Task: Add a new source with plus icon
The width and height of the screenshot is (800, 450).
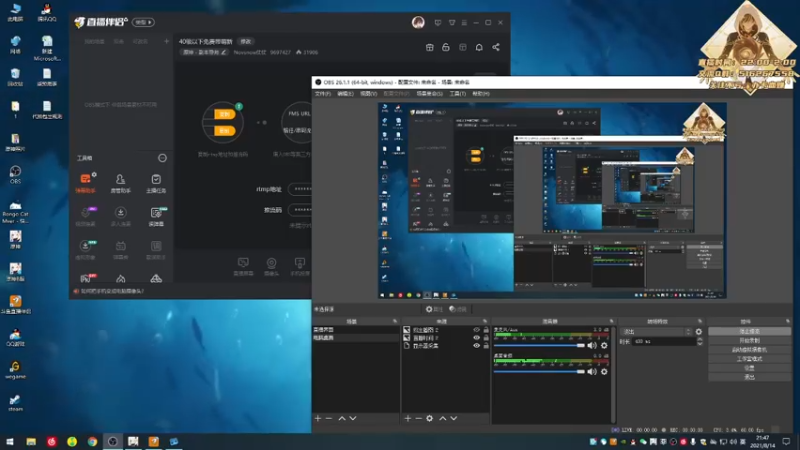Action: click(408, 418)
